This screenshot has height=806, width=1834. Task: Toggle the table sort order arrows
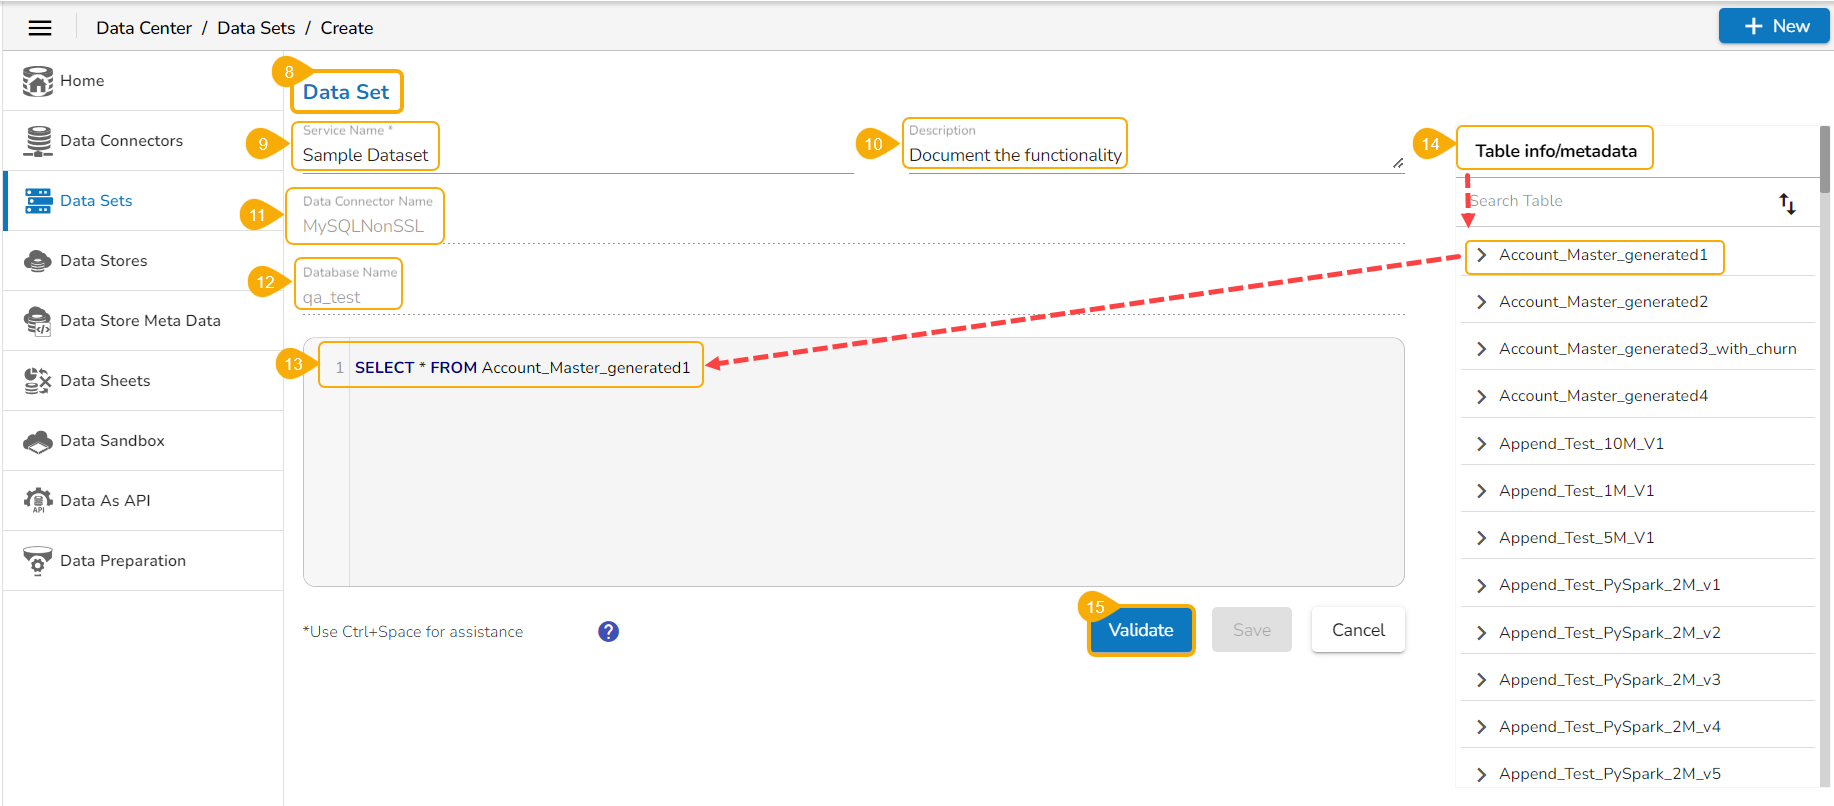pos(1787,204)
